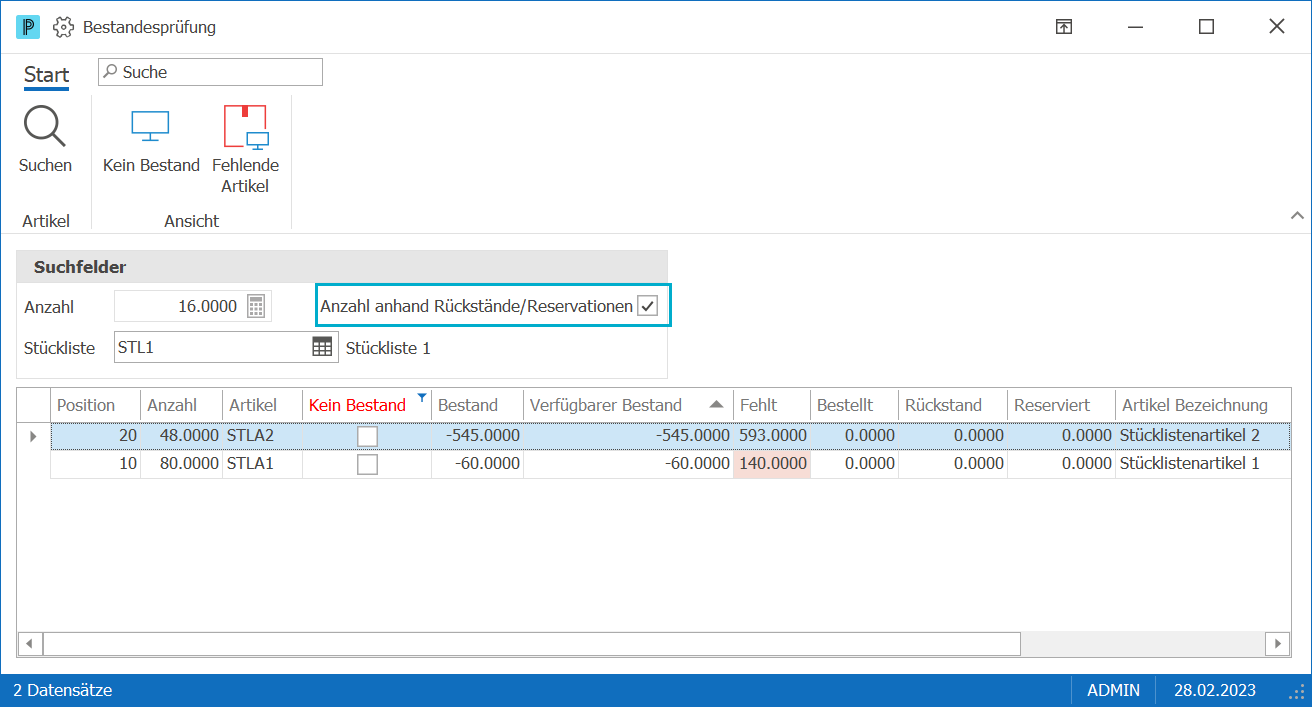Image resolution: width=1312 pixels, height=707 pixels.
Task: Click the row indicator arrow for STLA2
Action: tap(34, 436)
